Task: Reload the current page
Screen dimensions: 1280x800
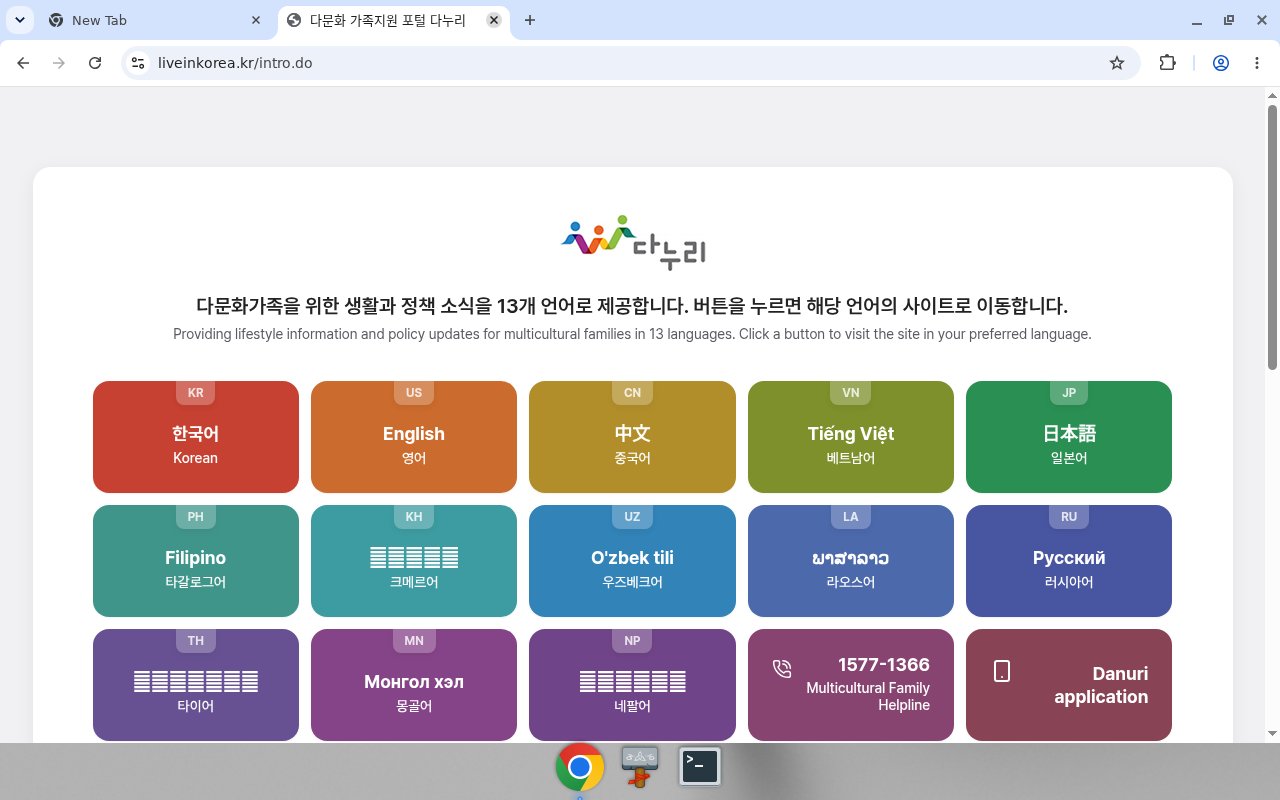Action: pyautogui.click(x=95, y=63)
